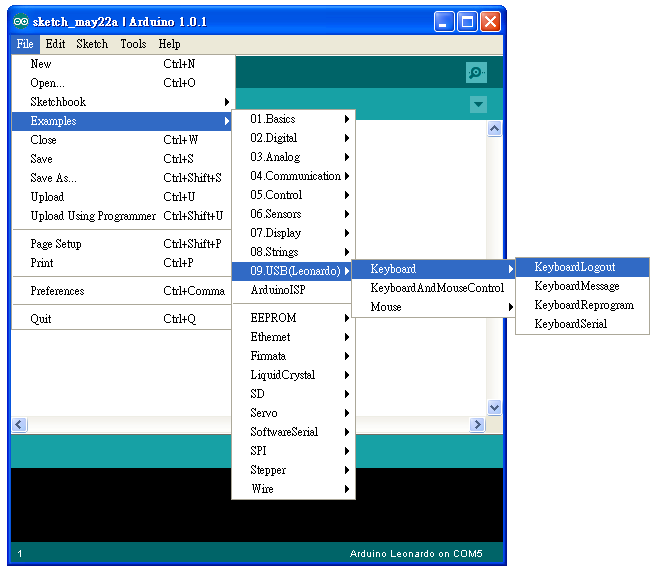
Task: Open the KeyboardReprogram example
Action: pos(583,305)
